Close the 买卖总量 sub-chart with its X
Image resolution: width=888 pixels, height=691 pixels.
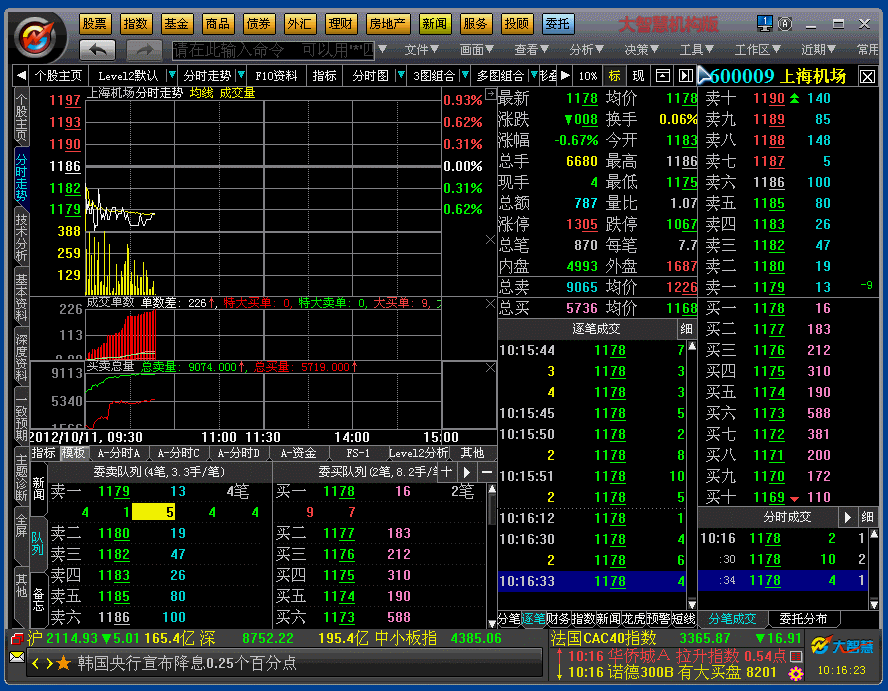tap(490, 368)
